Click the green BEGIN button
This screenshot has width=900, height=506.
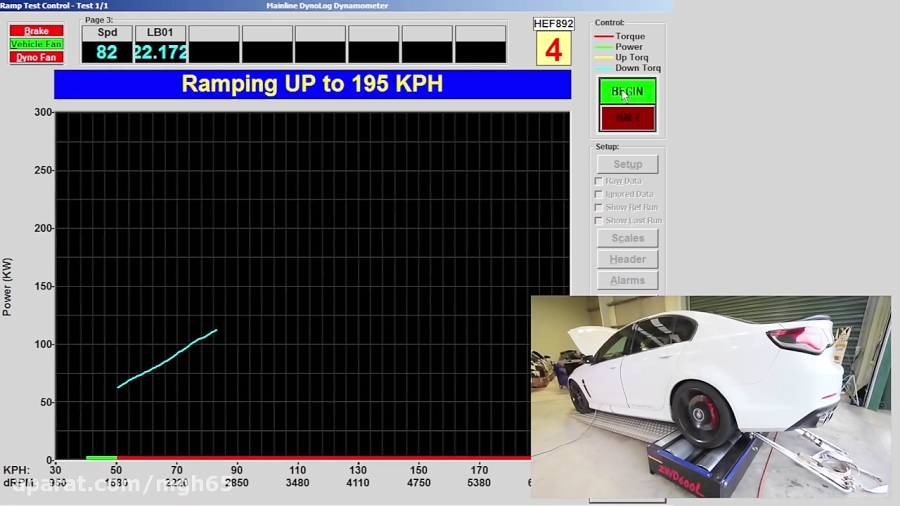click(627, 92)
